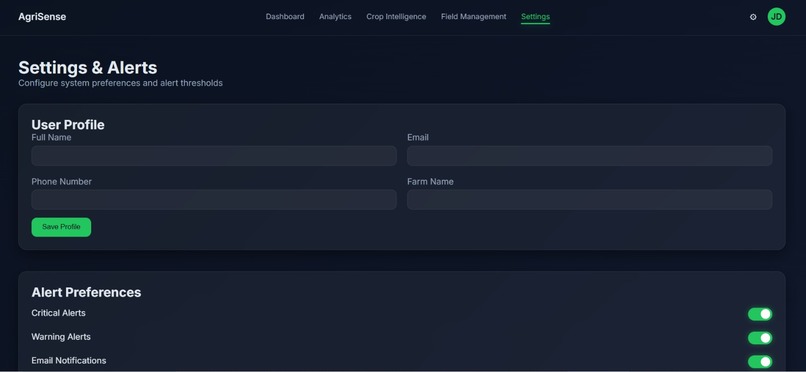Click the Settings & Alerts heading
The width and height of the screenshot is (806, 372).
pos(88,68)
